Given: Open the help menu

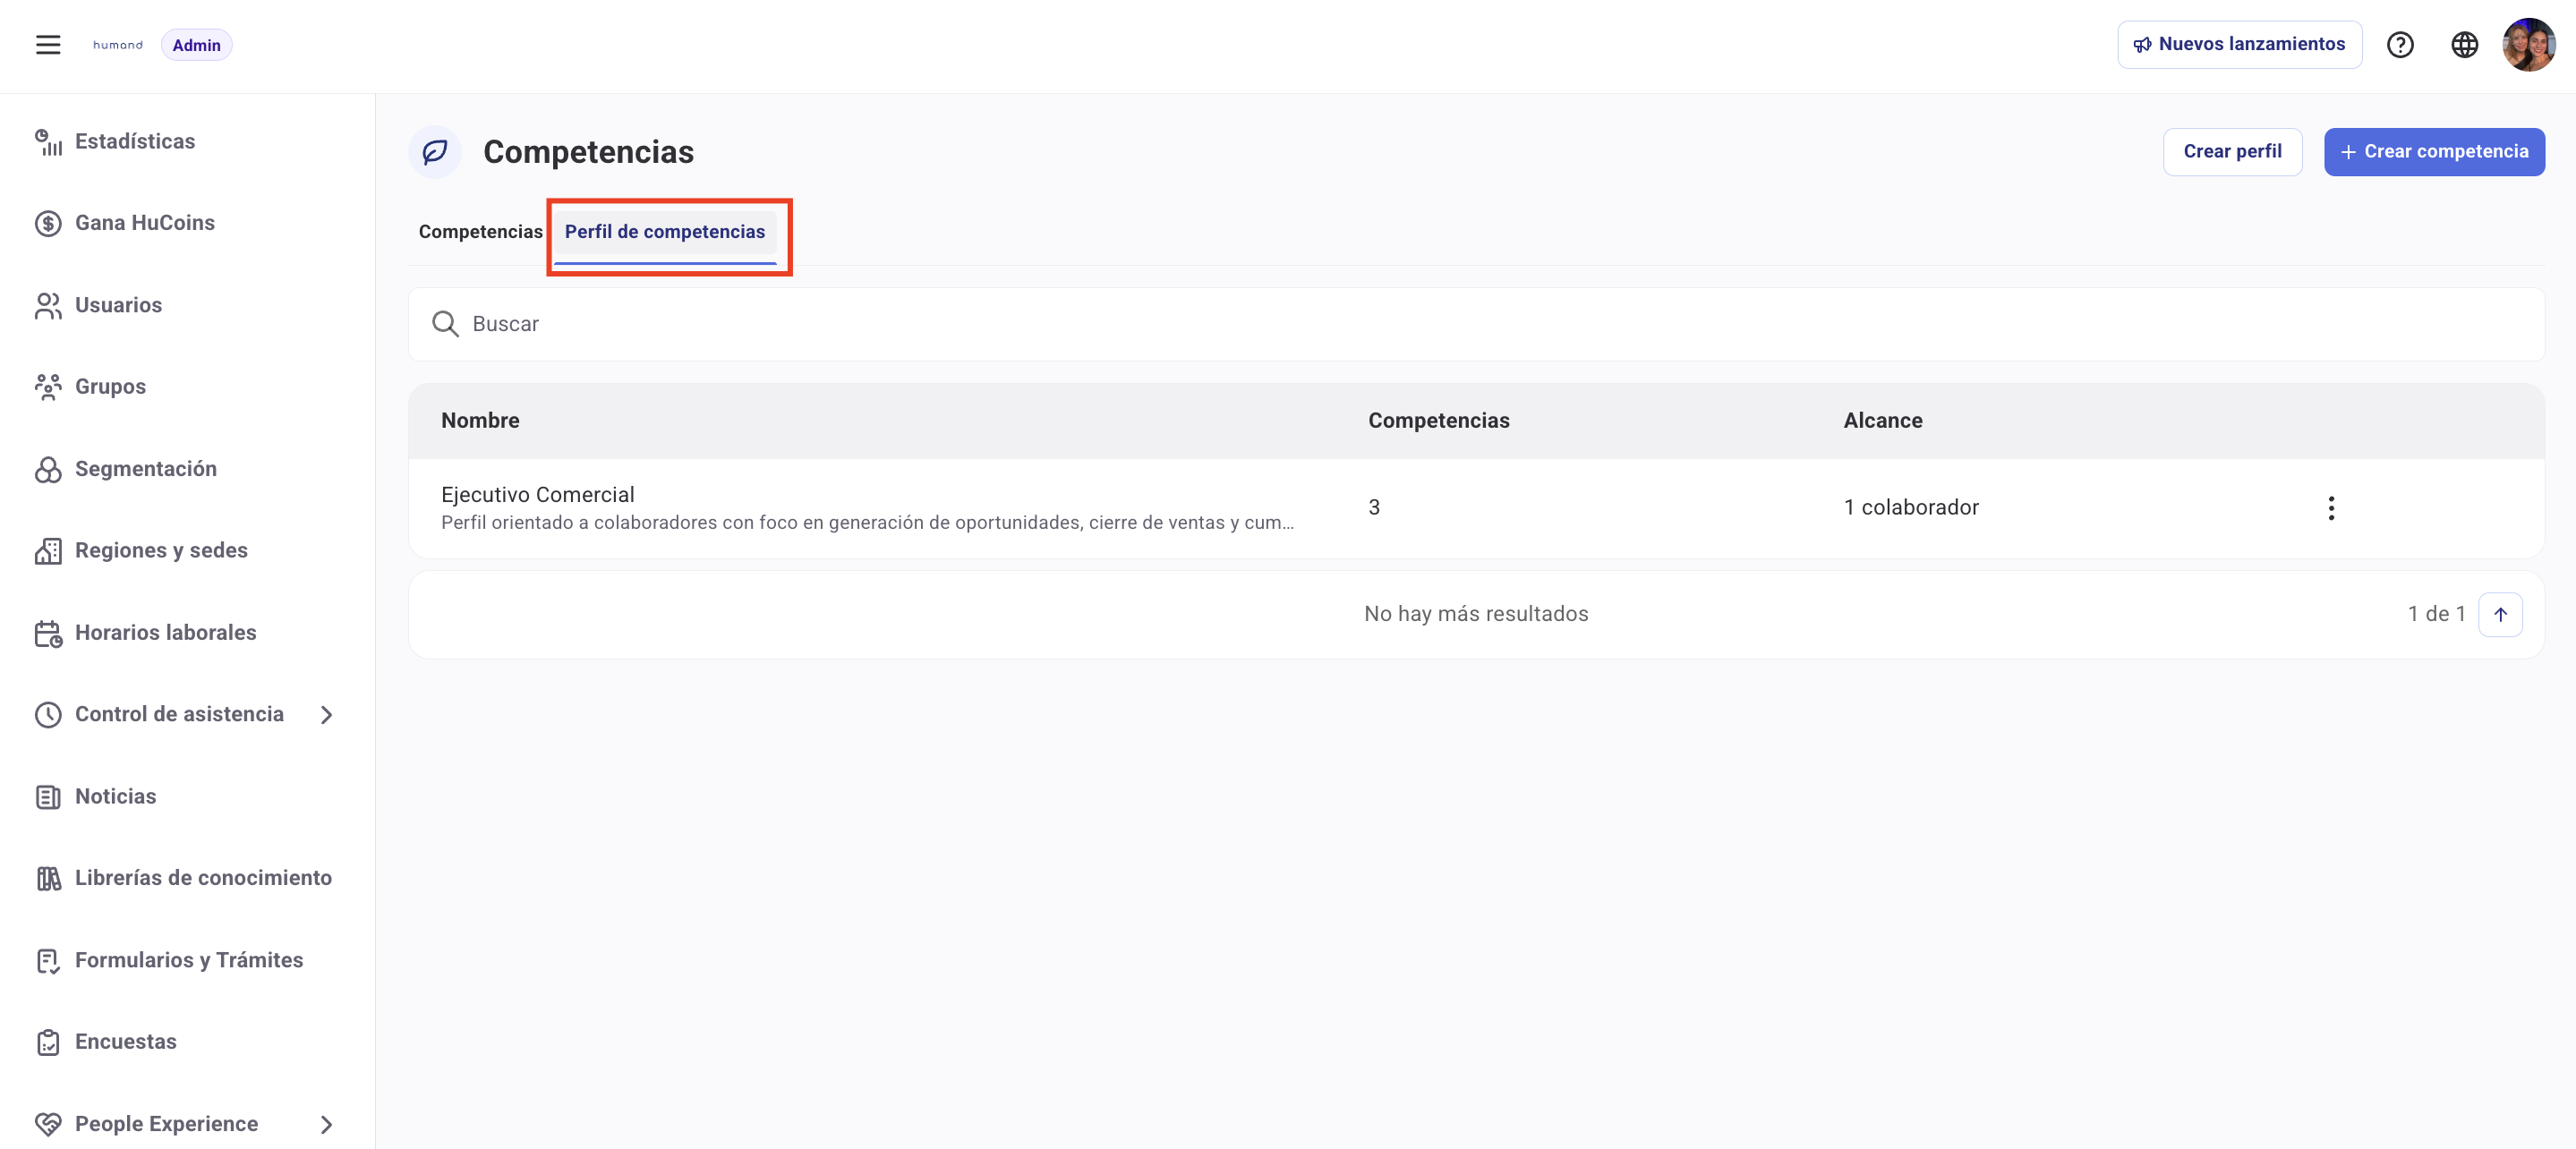Looking at the screenshot, I should click(x=2401, y=44).
